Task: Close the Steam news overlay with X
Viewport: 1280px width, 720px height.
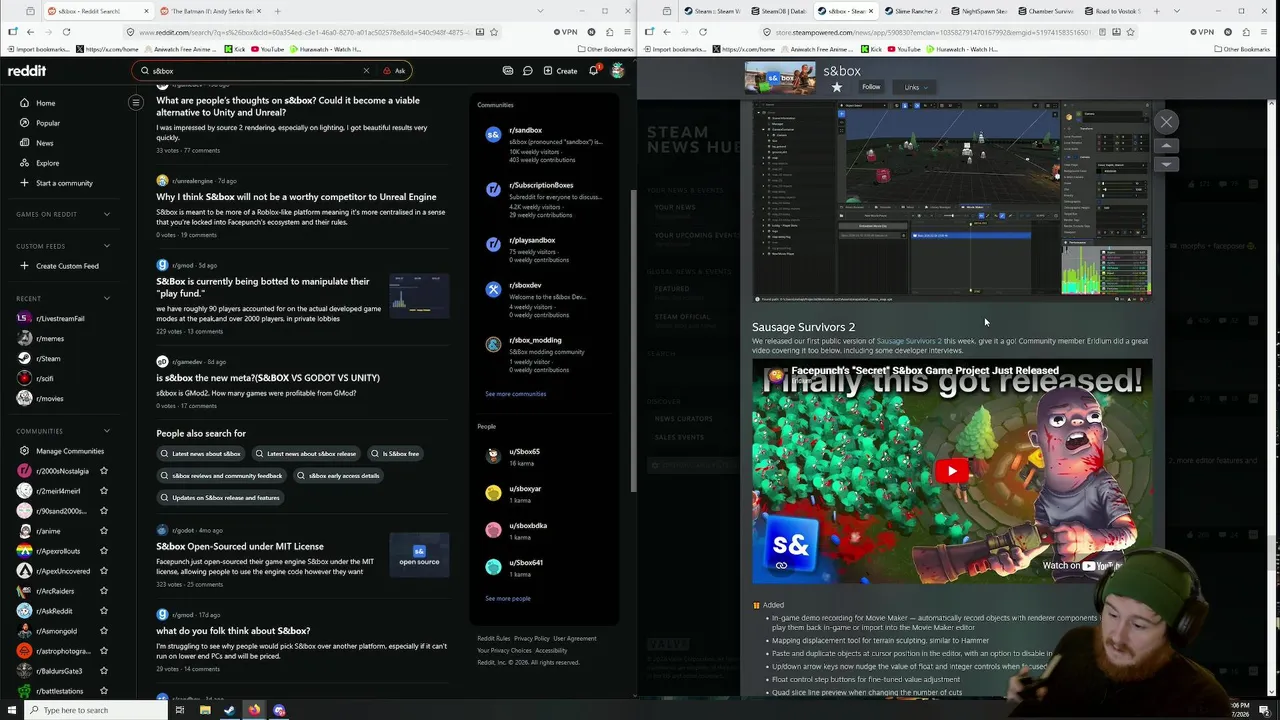Action: pos(1166,122)
